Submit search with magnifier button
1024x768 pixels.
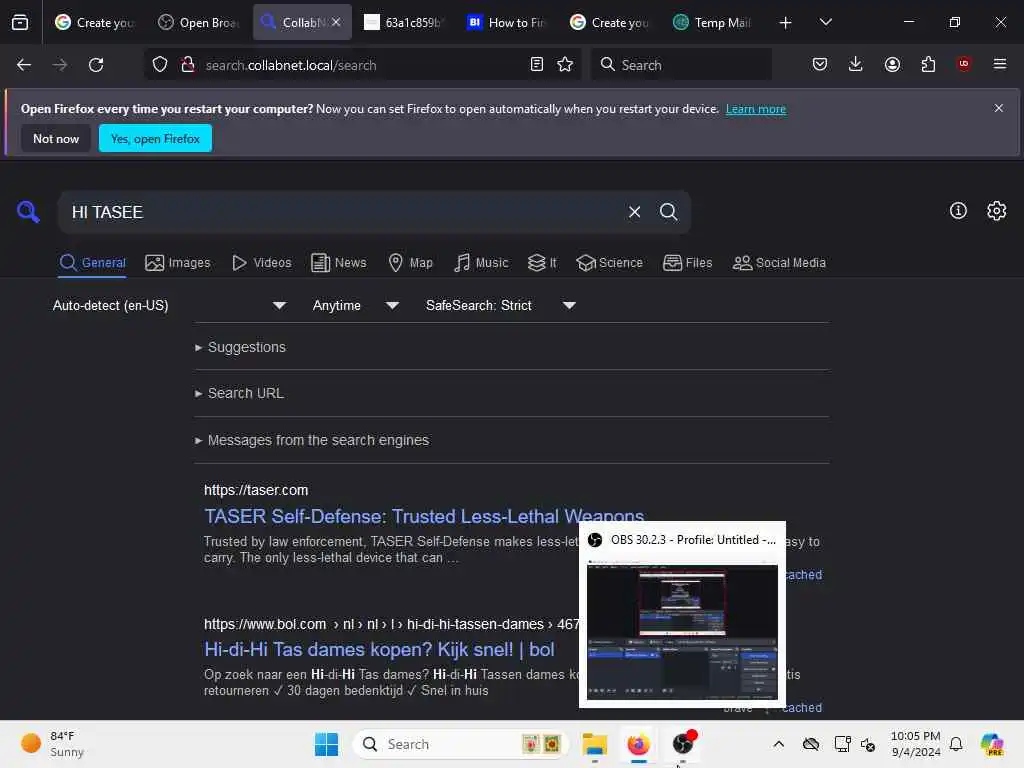click(x=669, y=212)
